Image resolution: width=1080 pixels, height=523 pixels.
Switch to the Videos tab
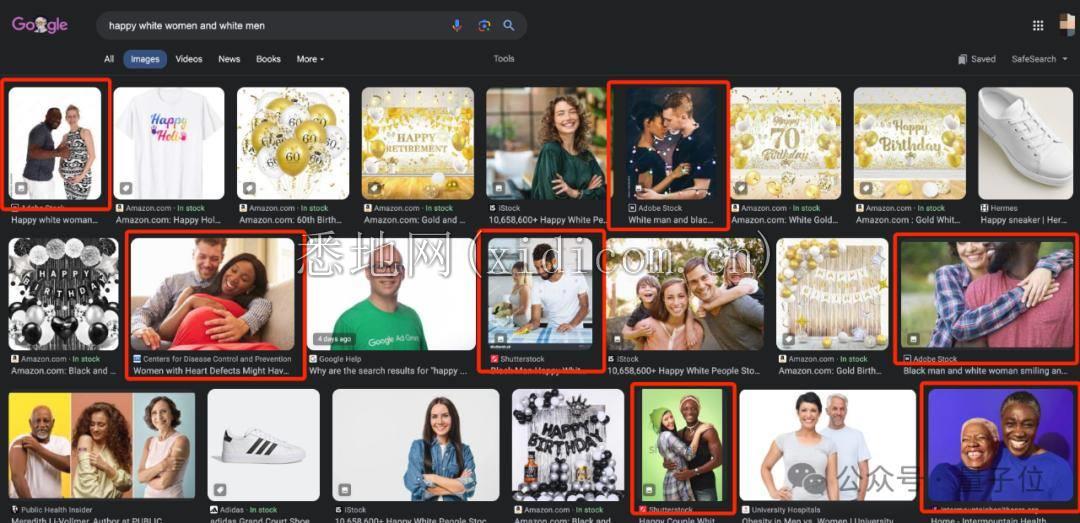click(x=189, y=59)
